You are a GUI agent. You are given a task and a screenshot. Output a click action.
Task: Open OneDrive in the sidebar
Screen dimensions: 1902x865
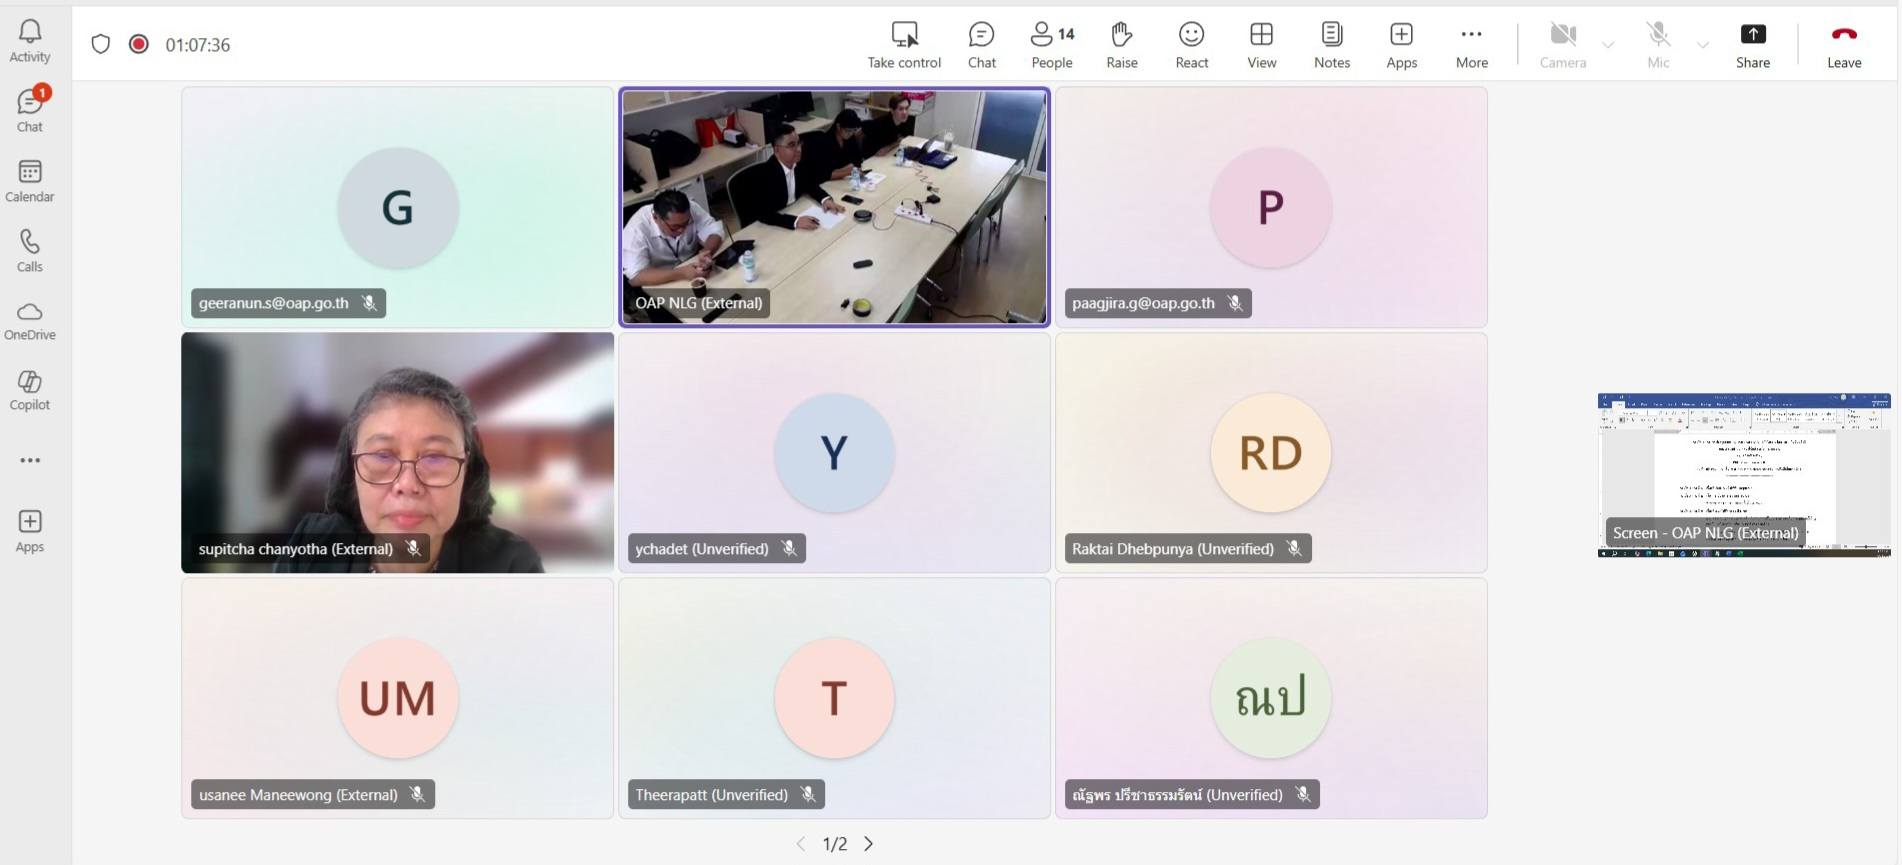[30, 321]
